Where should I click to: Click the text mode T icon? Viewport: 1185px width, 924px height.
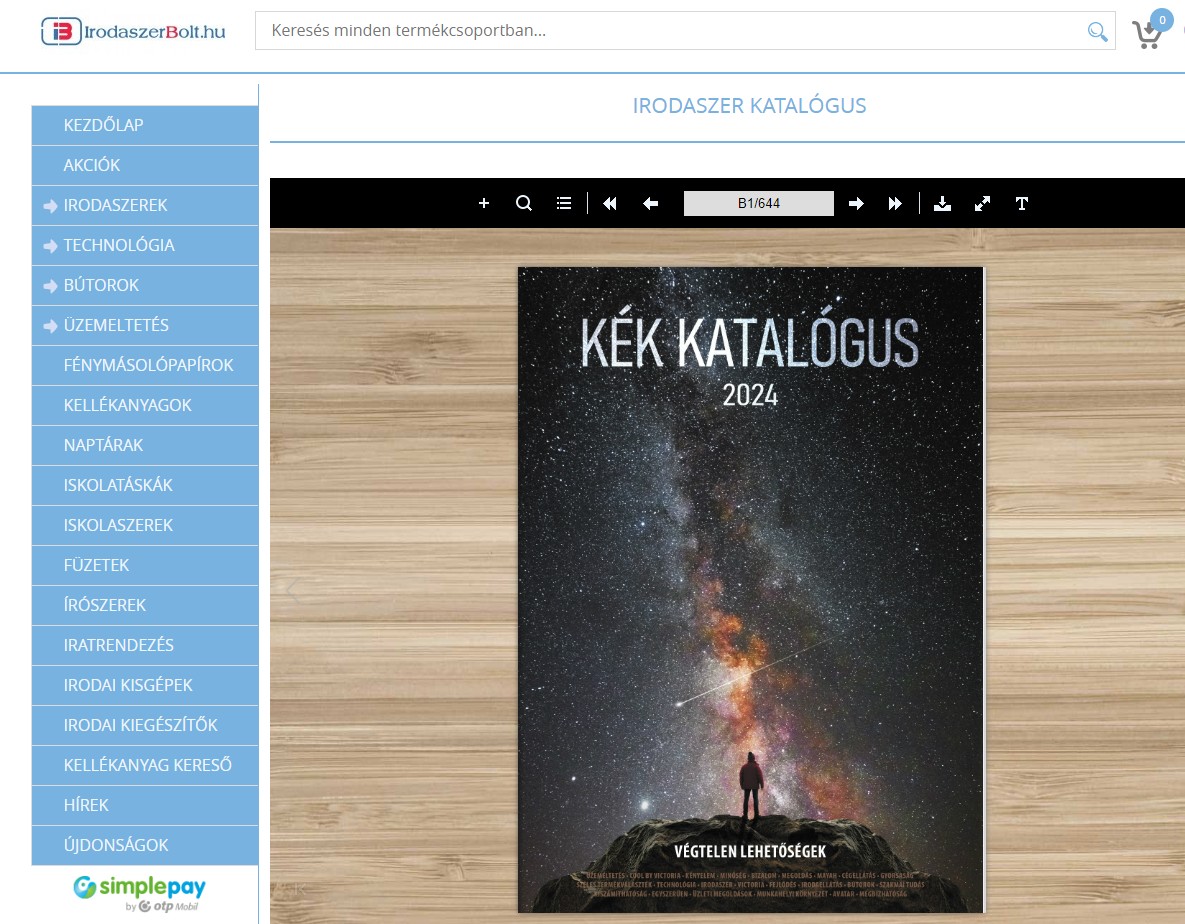(1022, 203)
